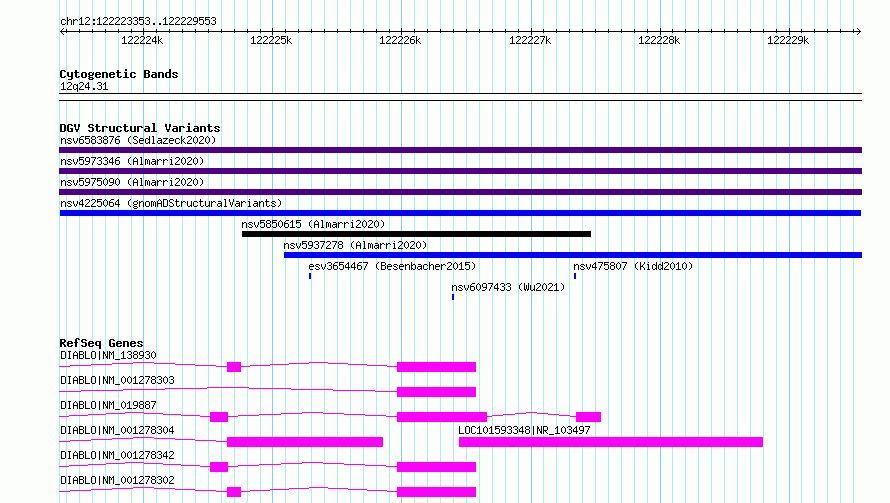Open nsv475807 (Kidd2010) variant label
The height and width of the screenshot is (503, 890).
[x=633, y=266]
